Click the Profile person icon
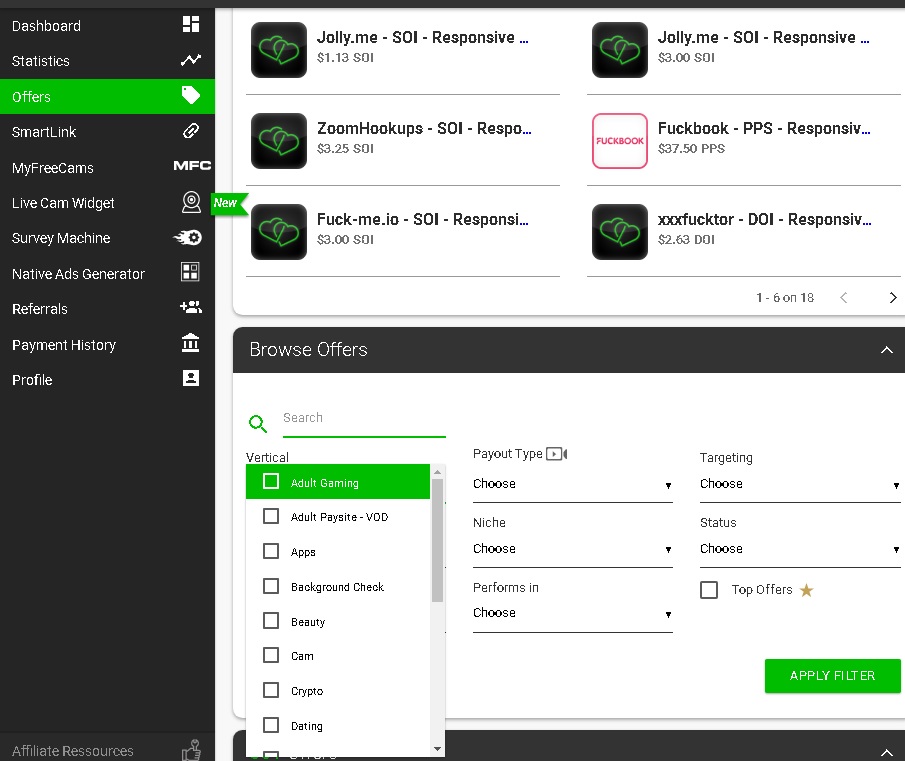 pos(190,378)
